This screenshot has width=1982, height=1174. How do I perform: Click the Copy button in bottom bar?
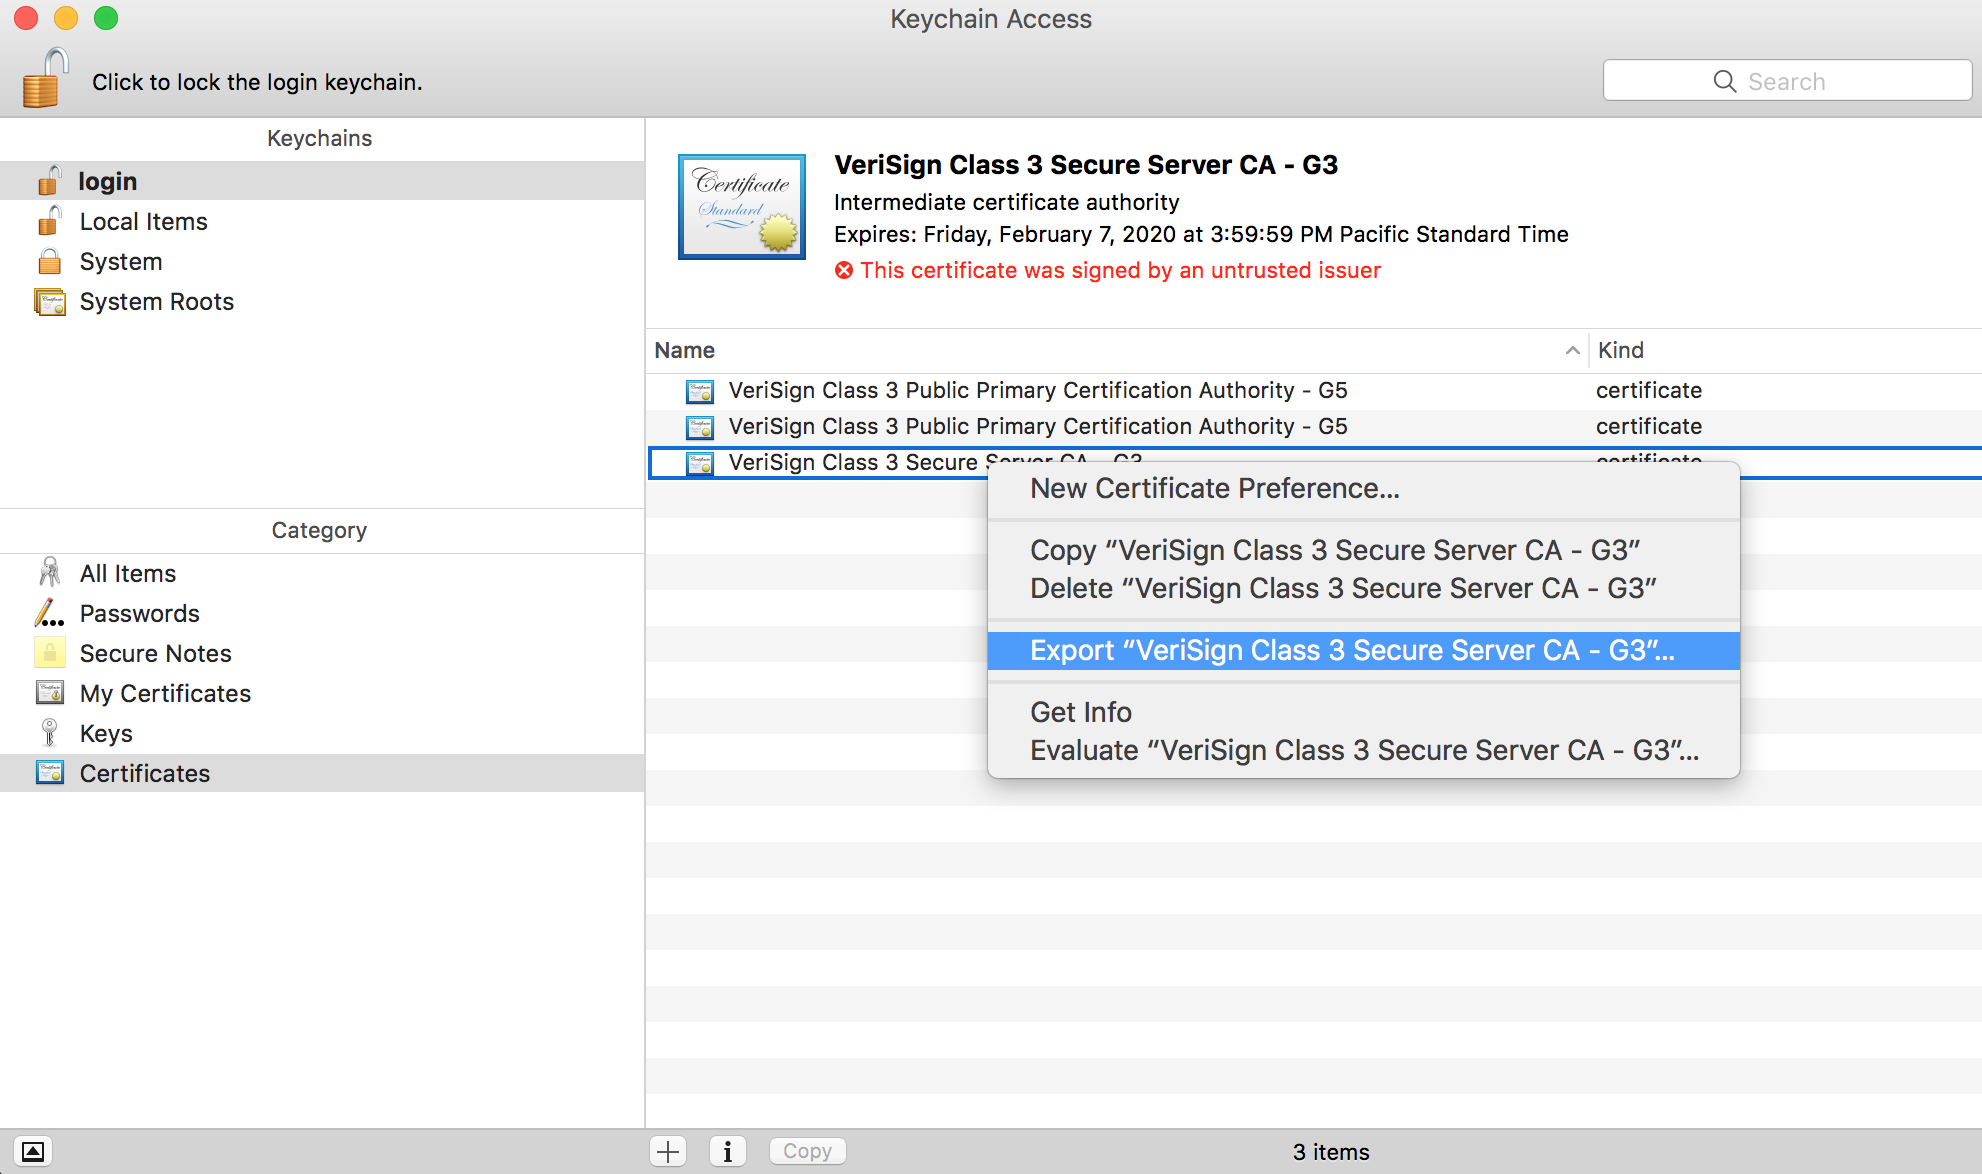coord(807,1151)
